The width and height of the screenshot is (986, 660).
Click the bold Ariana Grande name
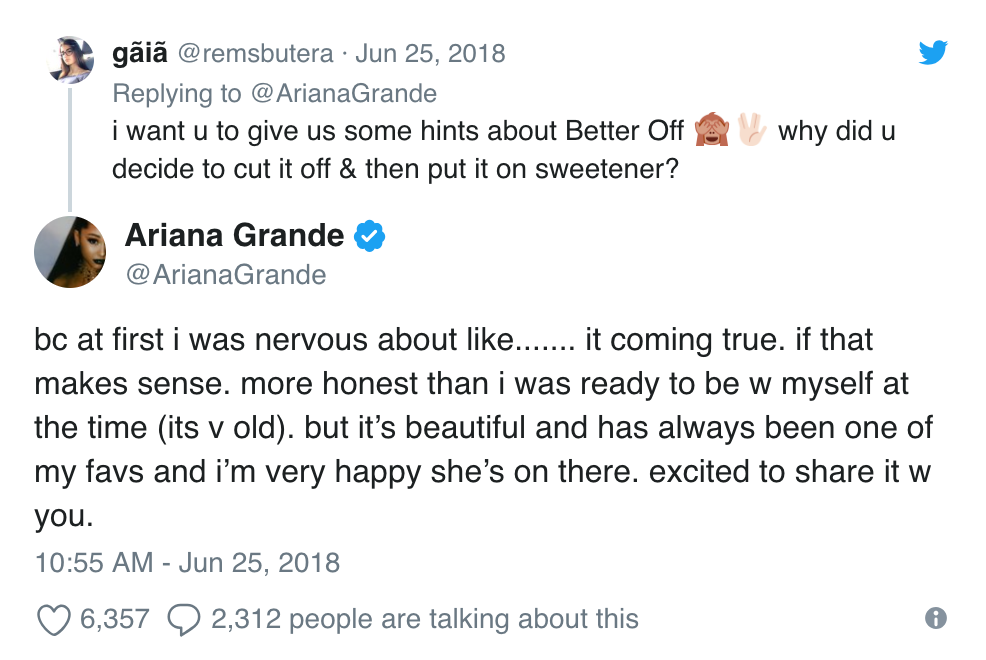click(x=234, y=236)
